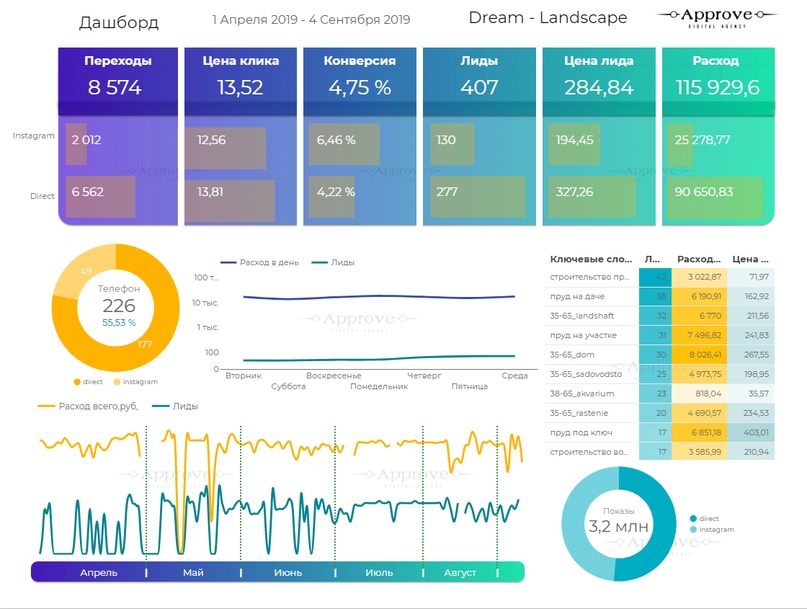Toggle direct legend dot under phone donut
The width and height of the screenshot is (807, 609).
point(77,382)
